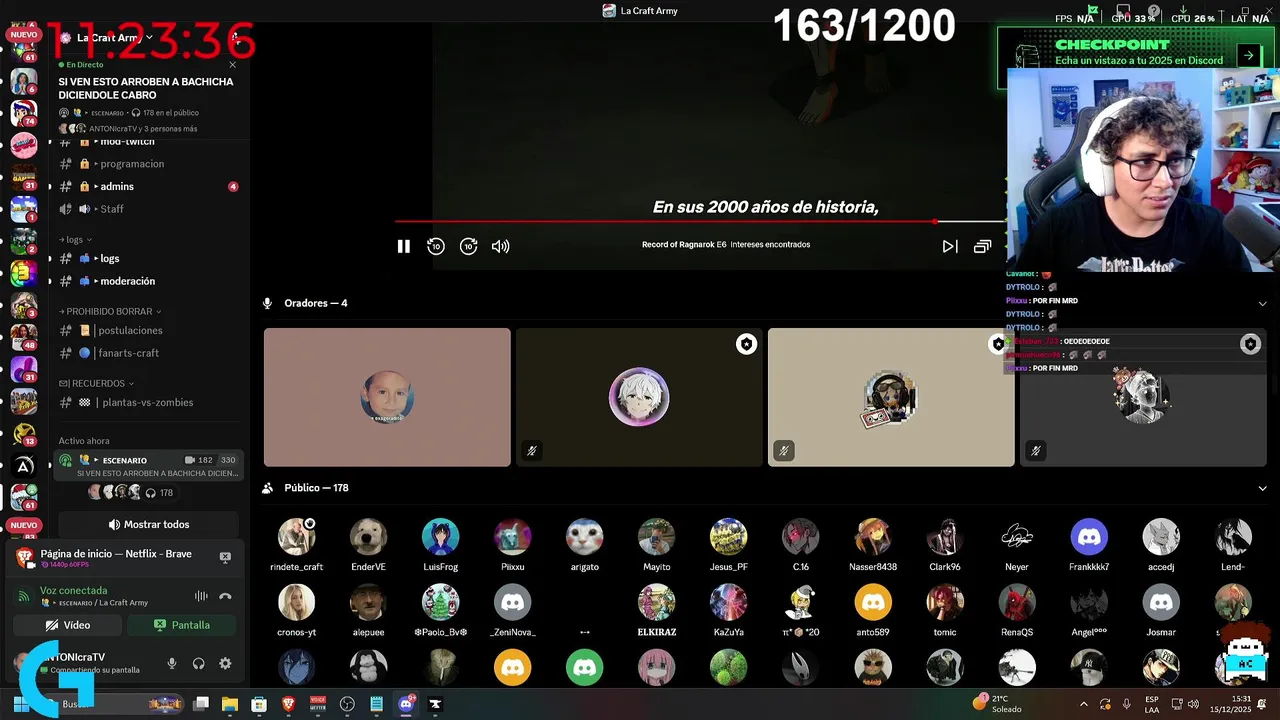Collapse the Público section

click(x=1262, y=488)
